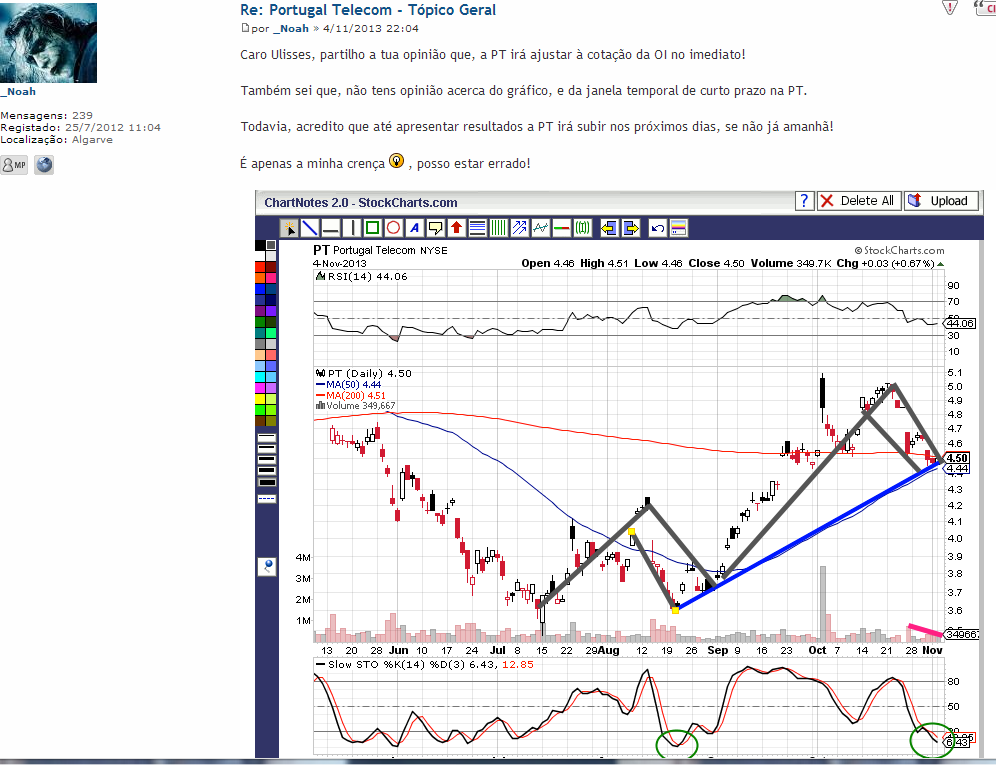Viewport: 996px width, 765px height.
Task: Click the undo arrow icon
Action: (657, 227)
